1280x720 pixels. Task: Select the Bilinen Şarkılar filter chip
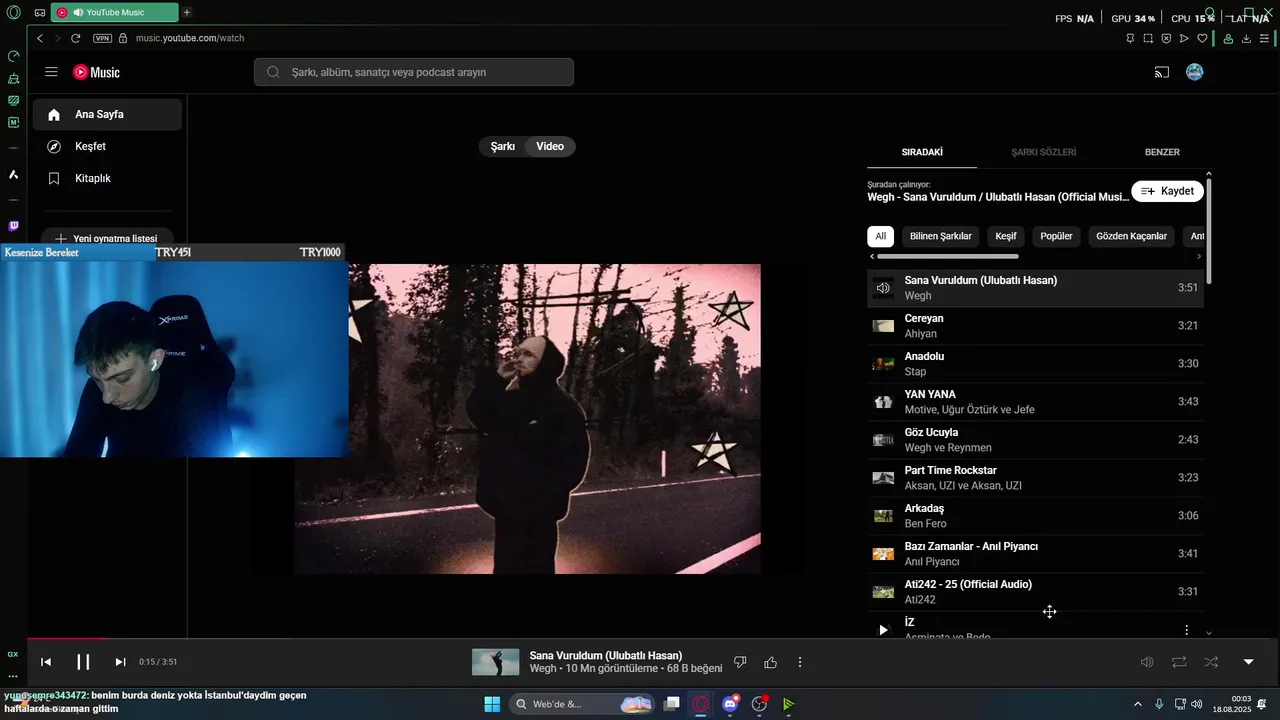pos(940,236)
